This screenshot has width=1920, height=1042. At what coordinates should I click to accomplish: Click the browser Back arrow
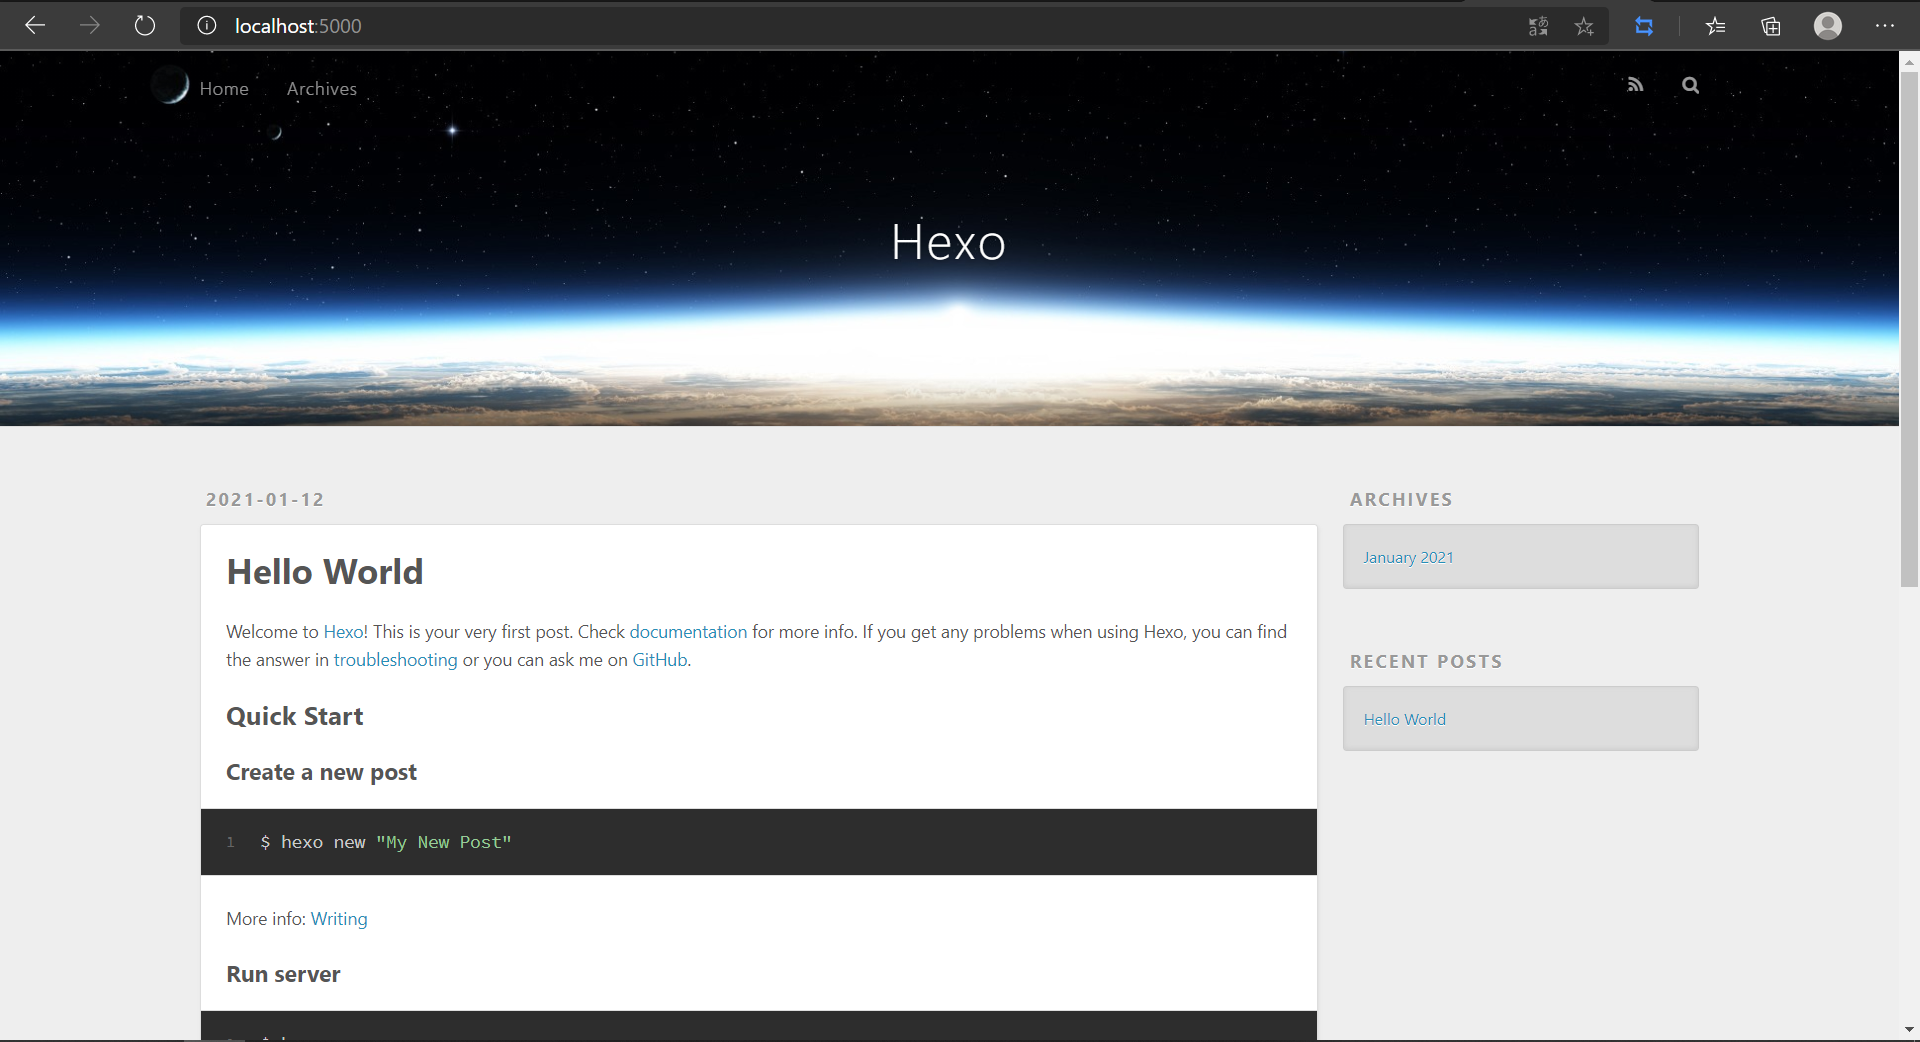(x=35, y=26)
